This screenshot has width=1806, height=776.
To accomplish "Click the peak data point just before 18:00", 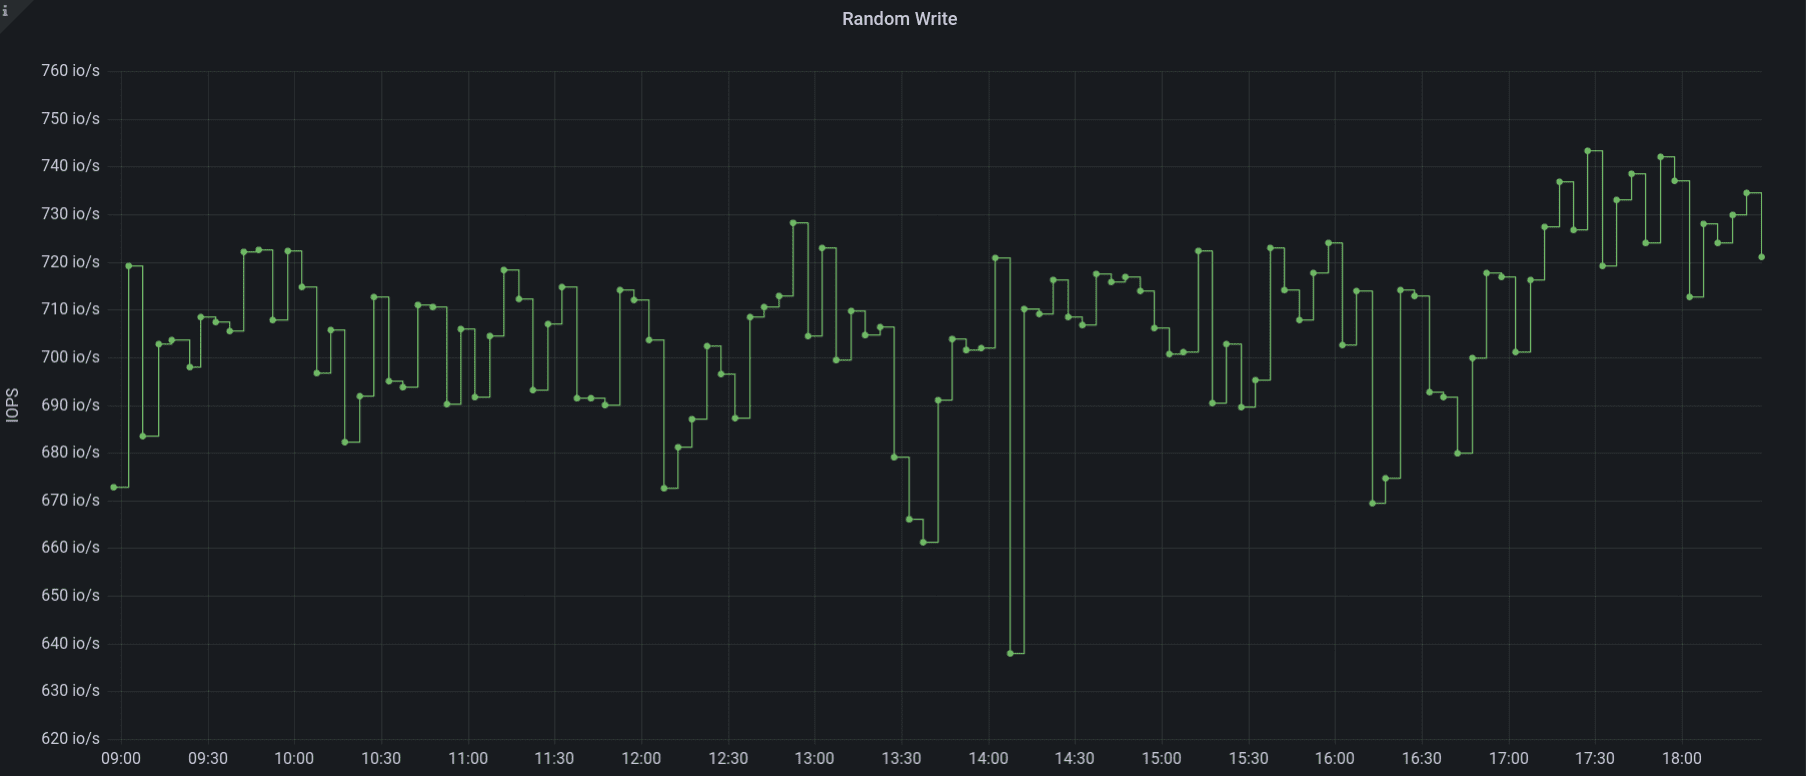I will tap(1660, 157).
